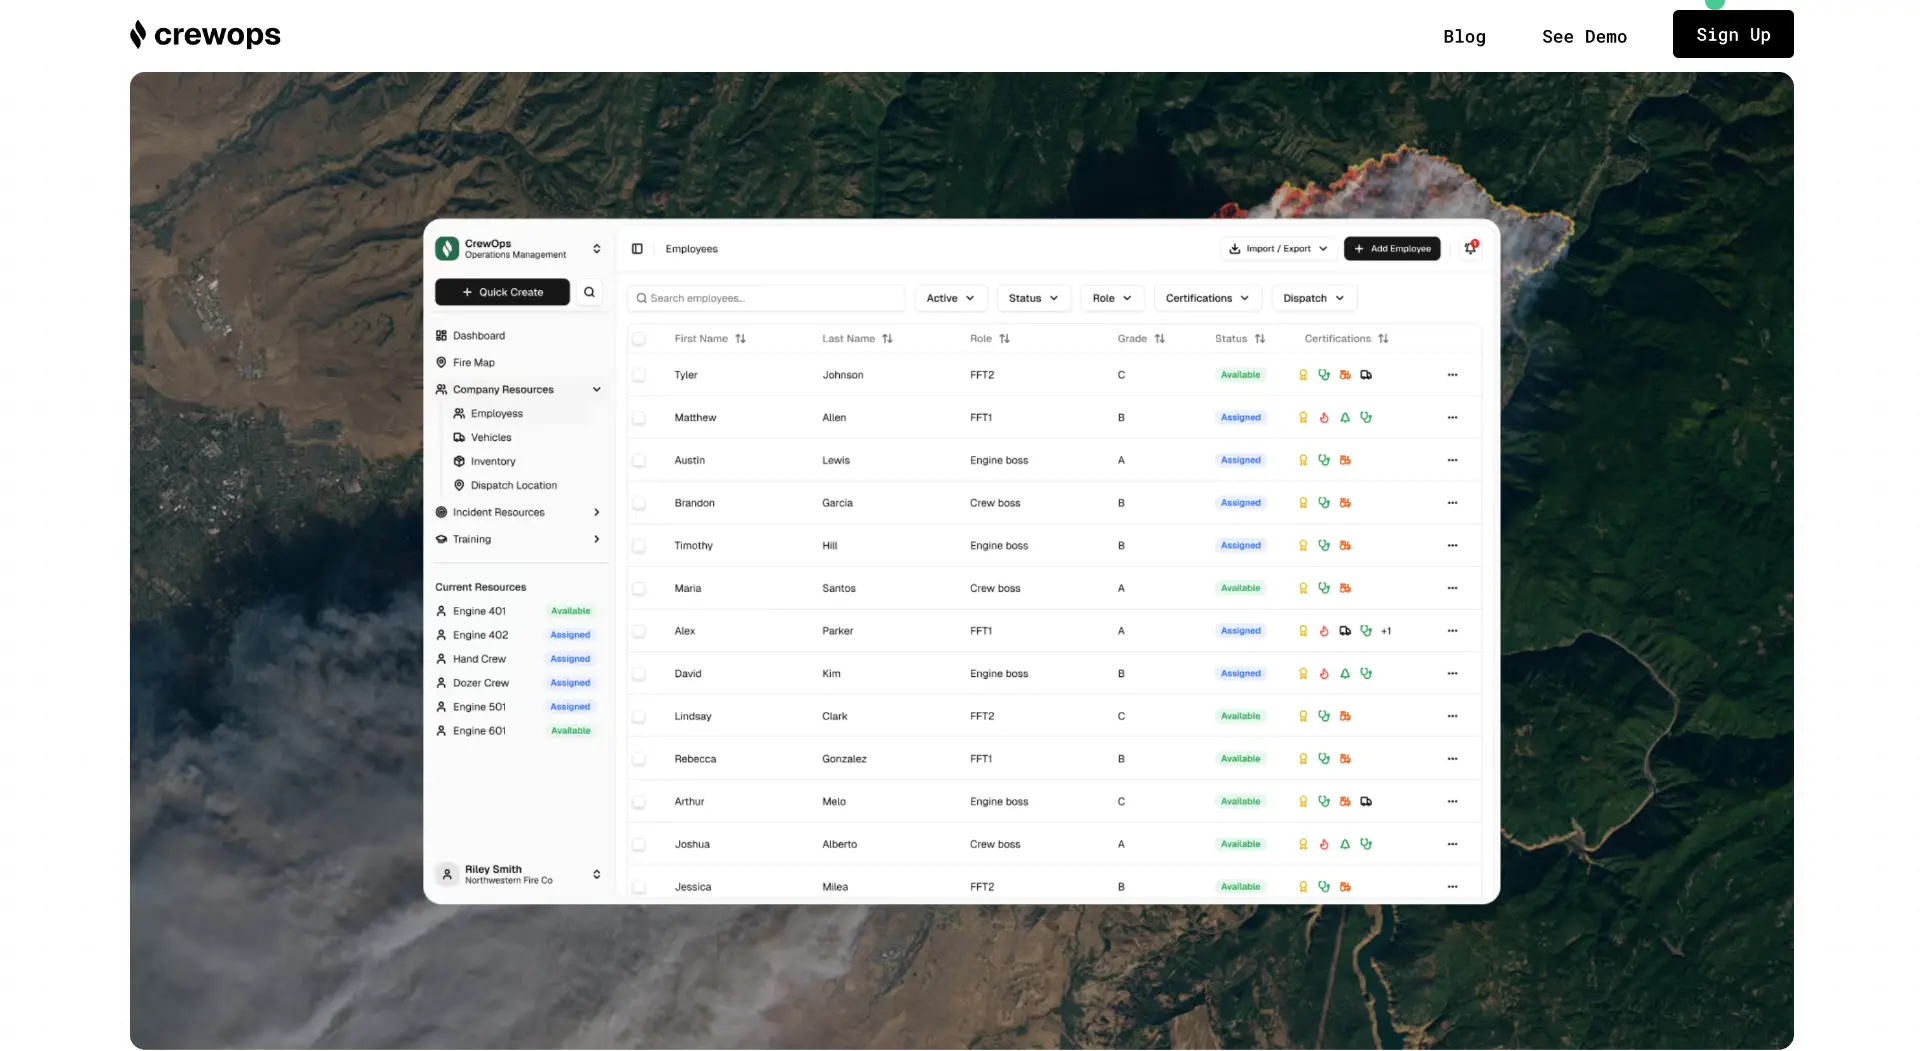Open the notifications bell icon

[x=1470, y=248]
